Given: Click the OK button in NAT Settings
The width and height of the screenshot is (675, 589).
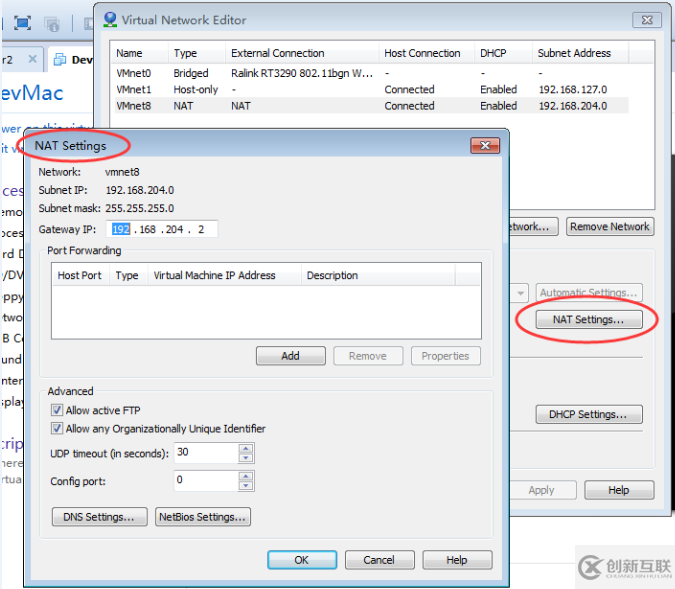Looking at the screenshot, I should 302,560.
